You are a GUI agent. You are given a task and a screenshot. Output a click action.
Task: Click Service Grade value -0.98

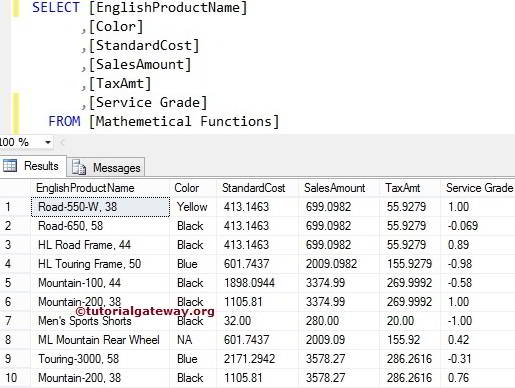[478, 264]
